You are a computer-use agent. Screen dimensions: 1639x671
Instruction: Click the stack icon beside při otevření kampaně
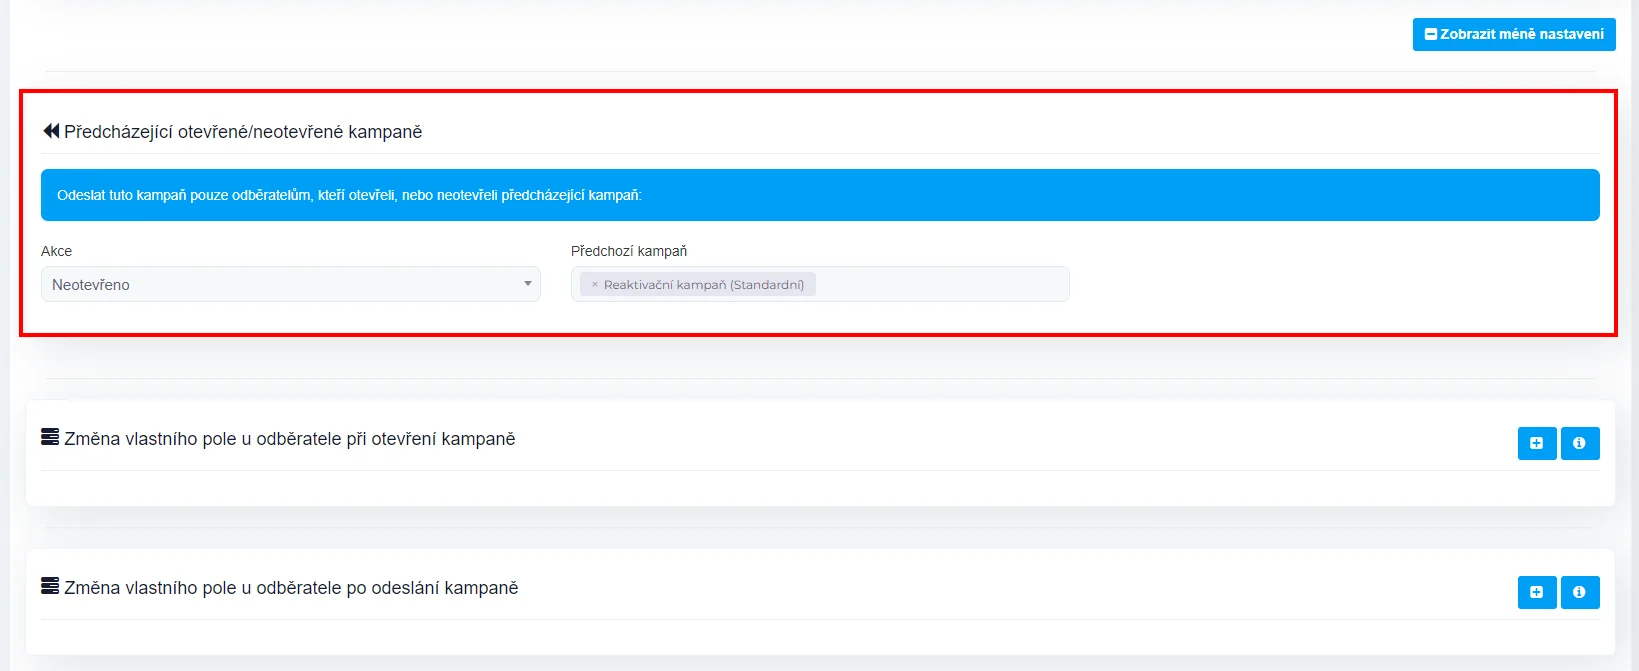click(50, 437)
